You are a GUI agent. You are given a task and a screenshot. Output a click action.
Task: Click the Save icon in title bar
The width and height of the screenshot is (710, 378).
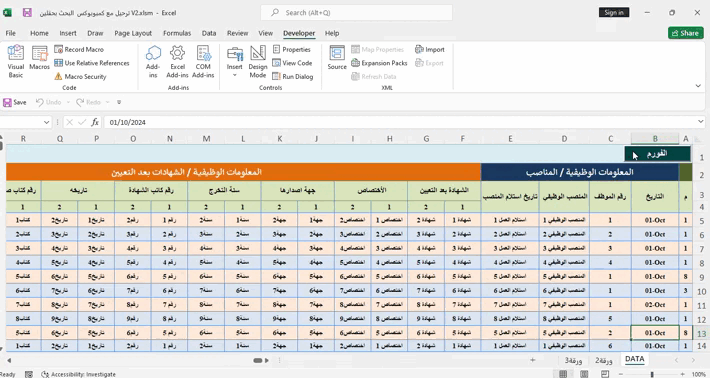[x=27, y=13]
